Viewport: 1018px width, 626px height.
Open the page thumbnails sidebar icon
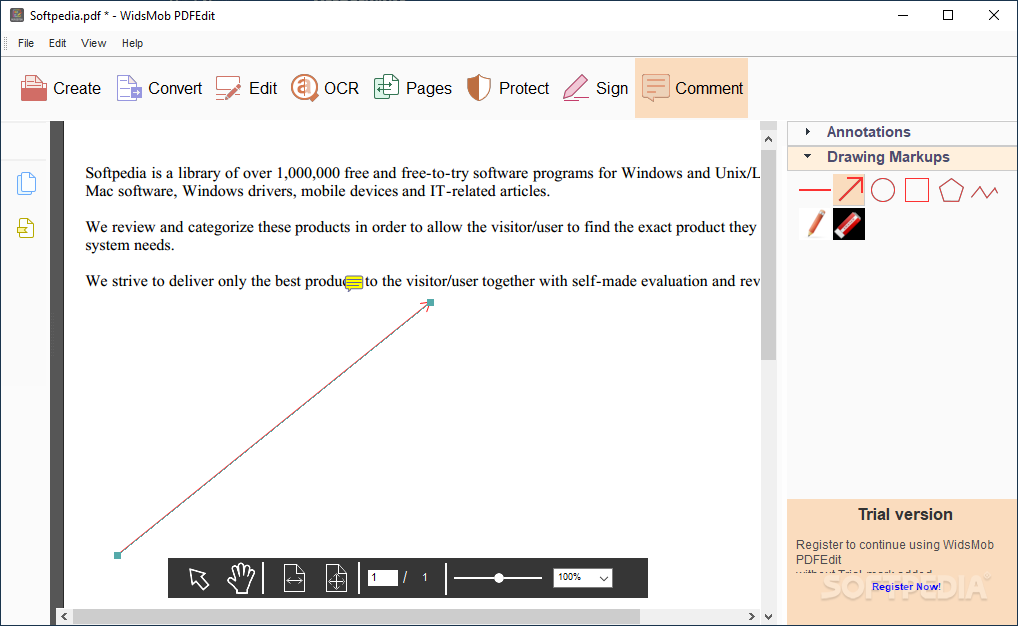click(26, 184)
